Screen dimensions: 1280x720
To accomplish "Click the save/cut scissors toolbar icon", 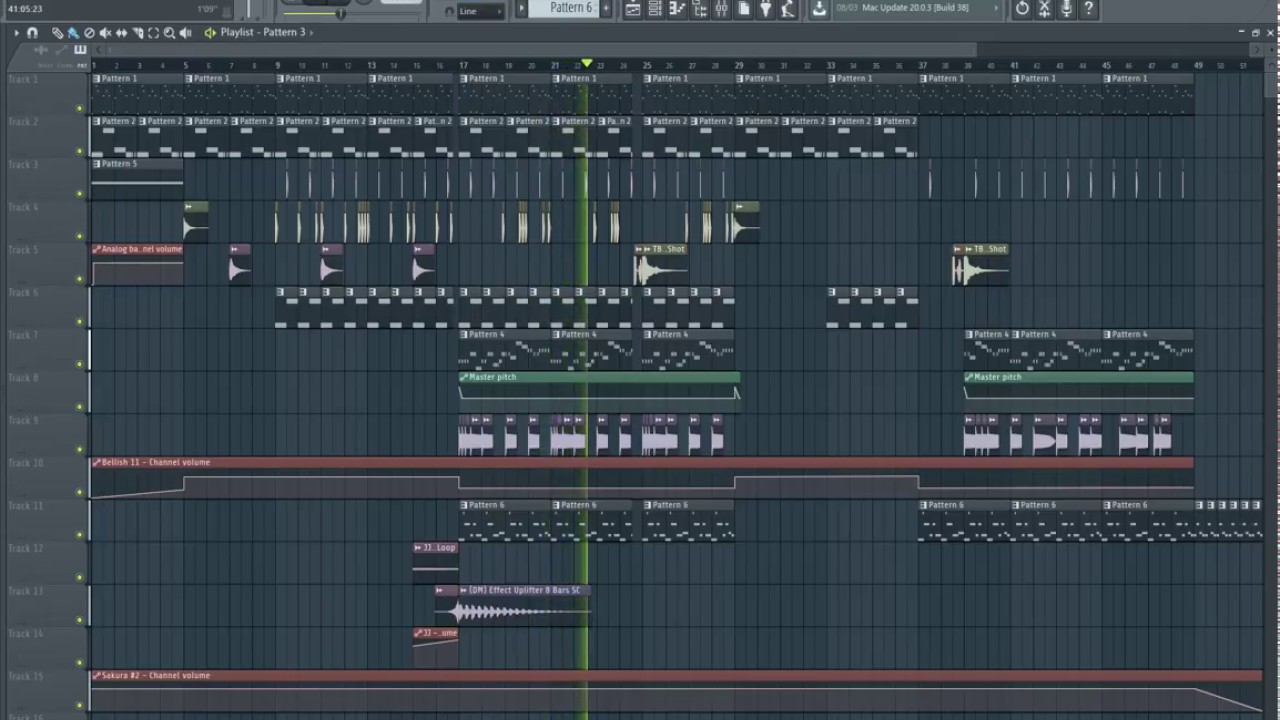I will 1044,9.
